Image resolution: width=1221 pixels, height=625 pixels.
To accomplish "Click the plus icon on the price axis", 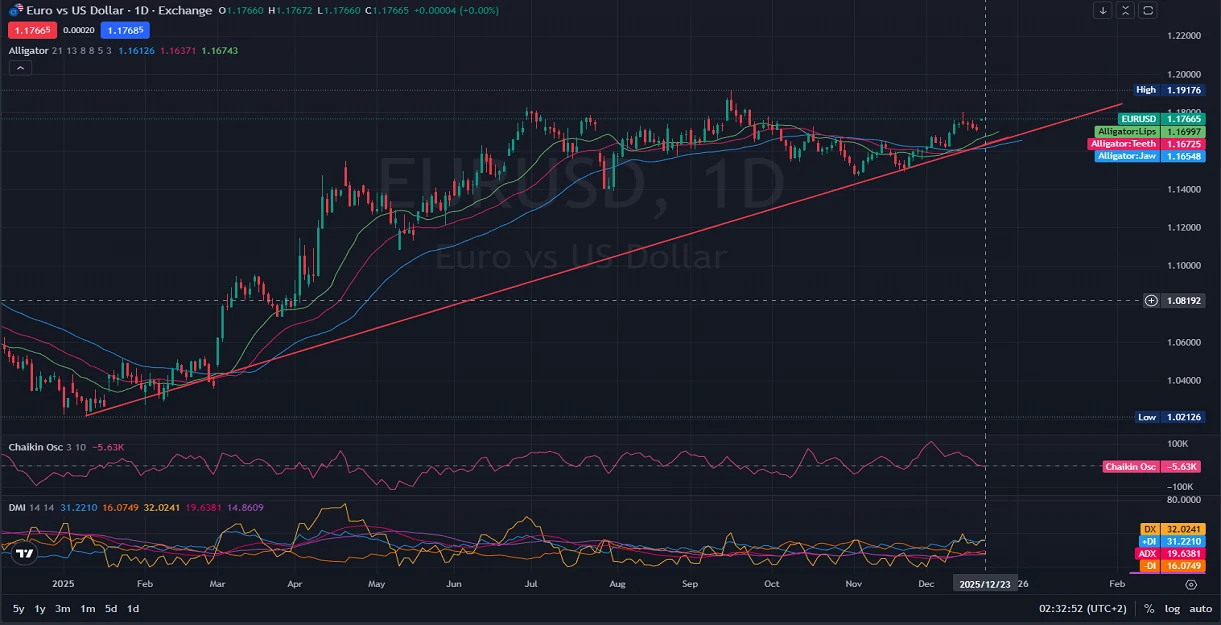I will click(x=1151, y=300).
